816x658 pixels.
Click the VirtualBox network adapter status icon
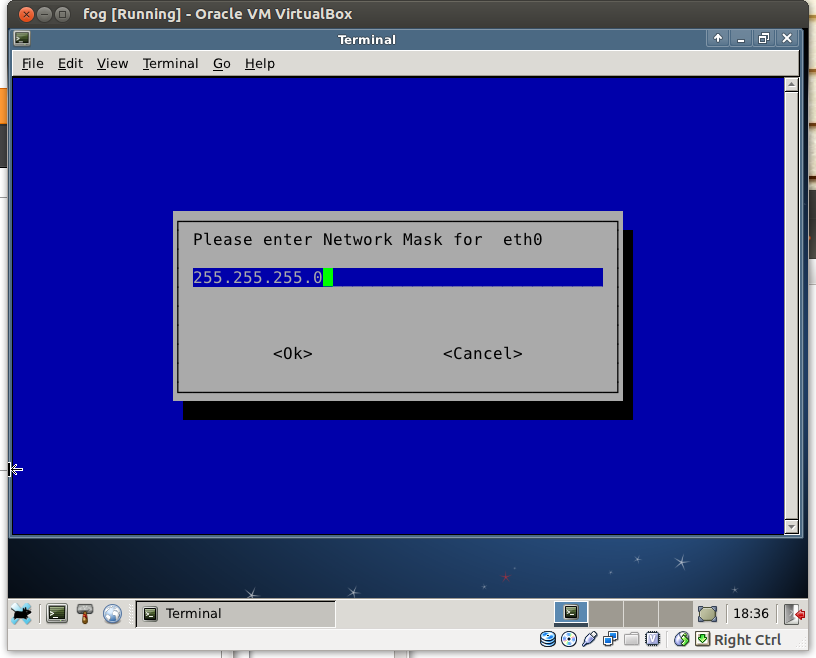point(611,639)
